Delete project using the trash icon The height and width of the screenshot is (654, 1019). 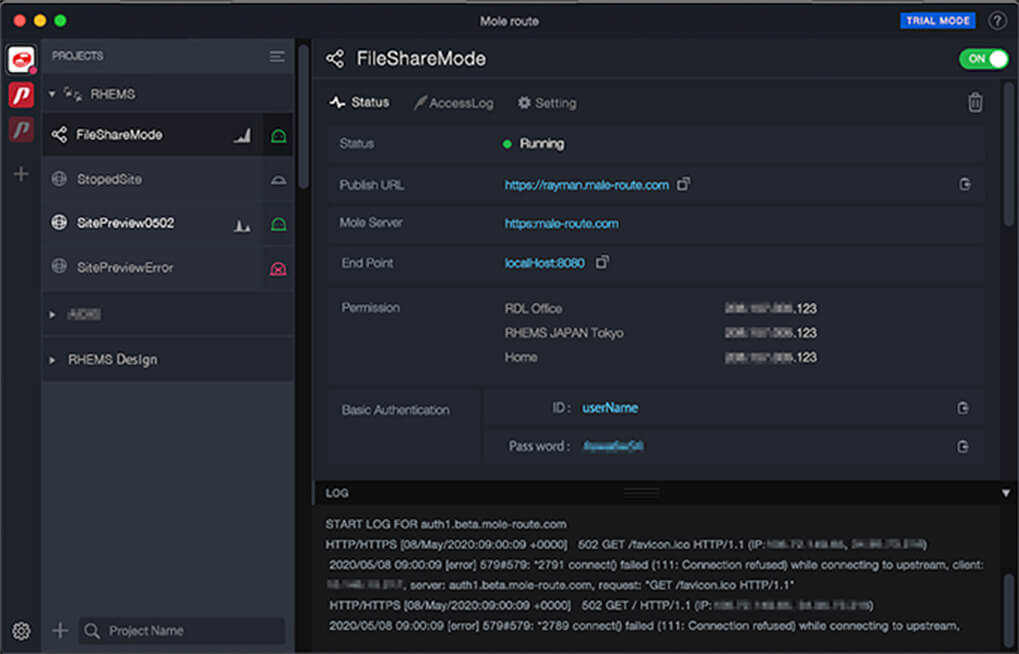pos(975,102)
